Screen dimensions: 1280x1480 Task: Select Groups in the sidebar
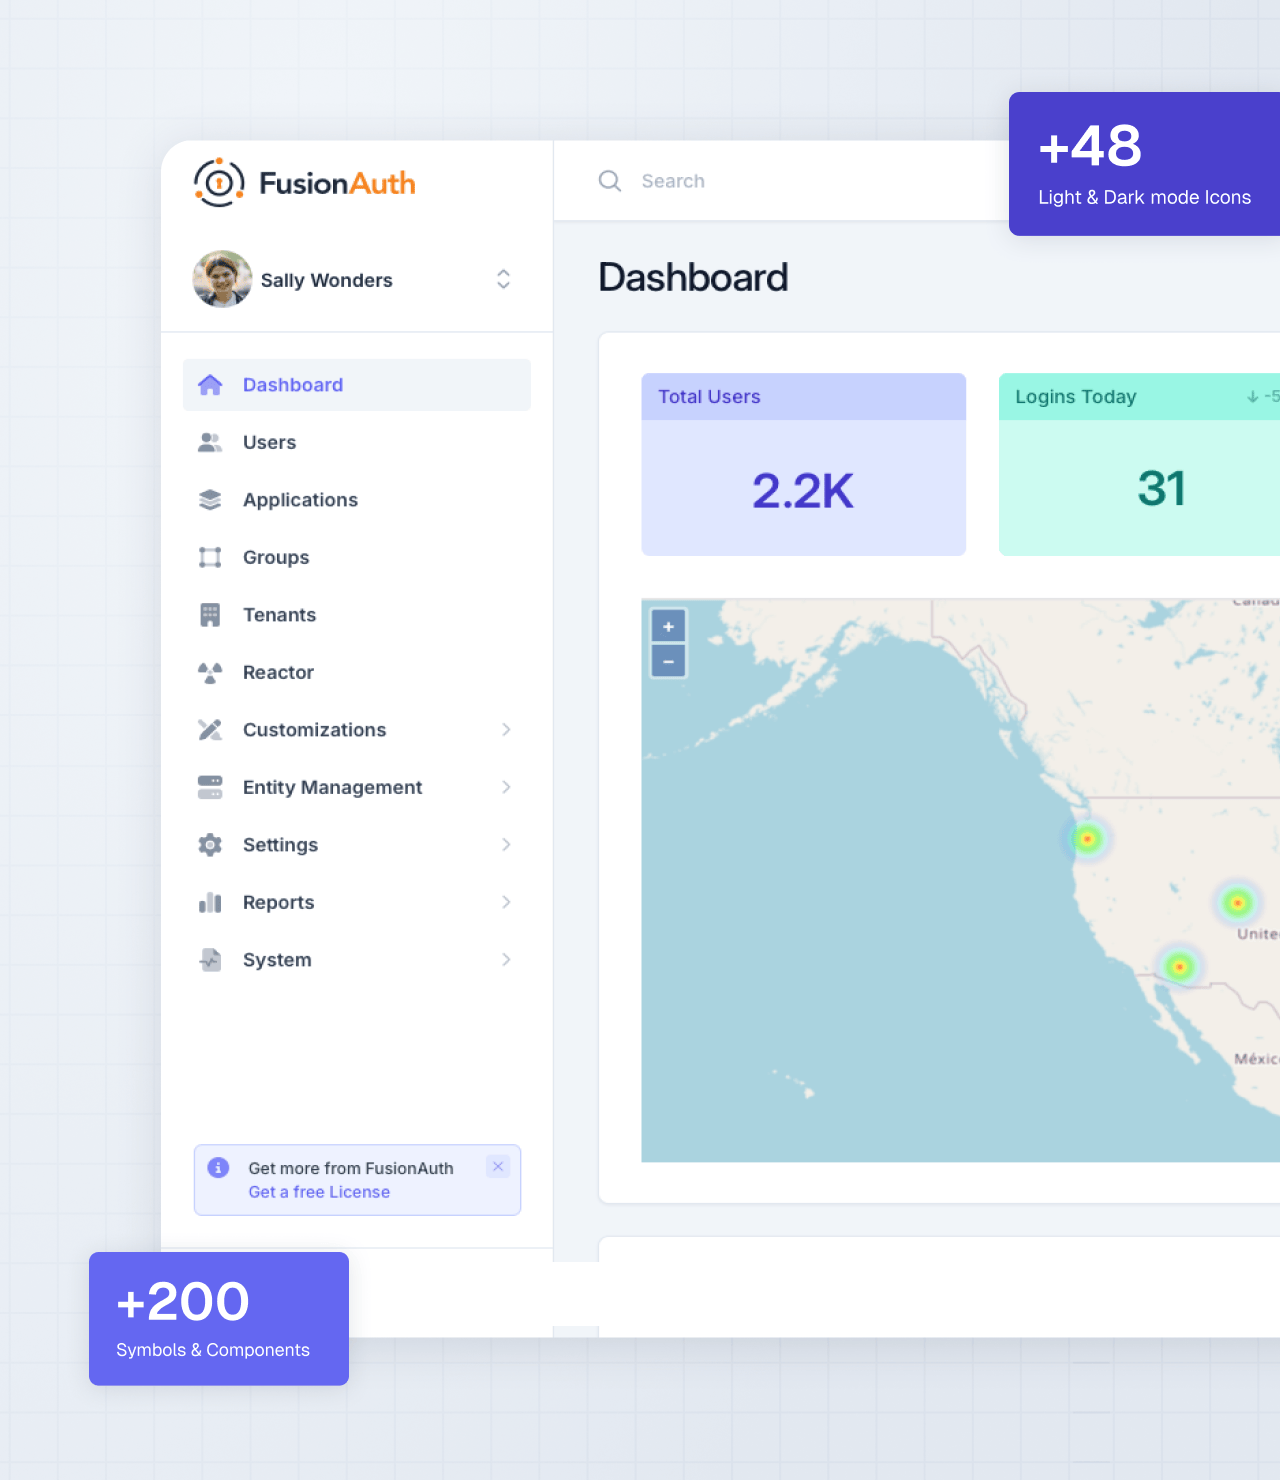pyautogui.click(x=357, y=557)
